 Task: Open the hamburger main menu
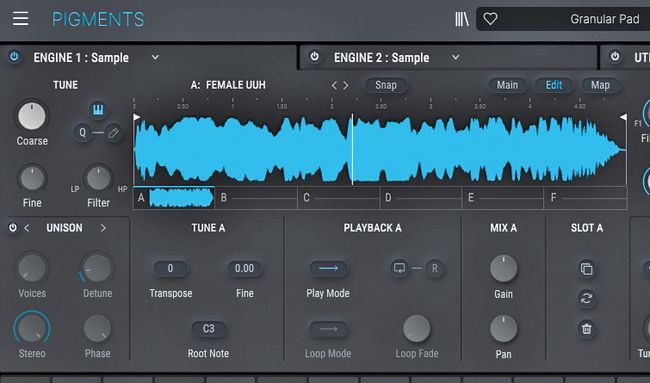pyautogui.click(x=20, y=19)
